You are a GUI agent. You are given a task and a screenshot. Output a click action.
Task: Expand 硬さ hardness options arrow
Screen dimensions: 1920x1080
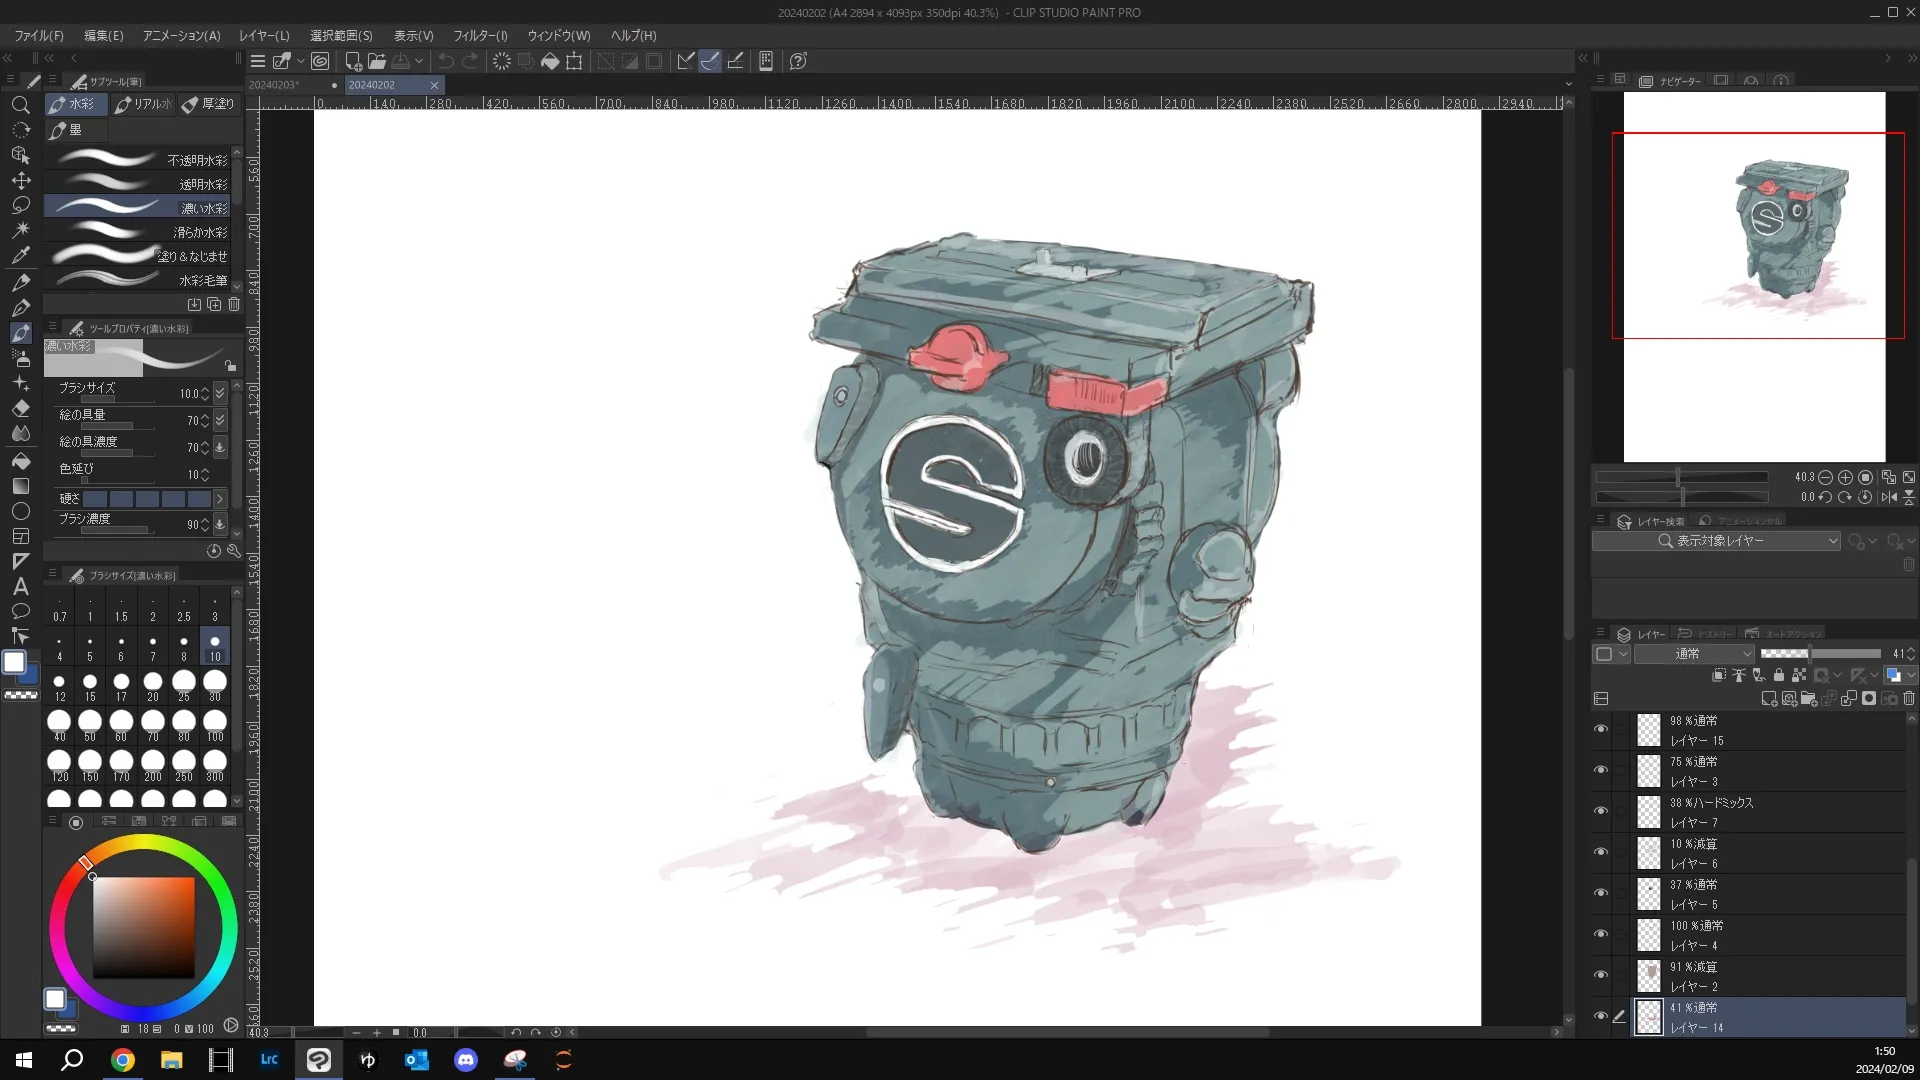220,499
